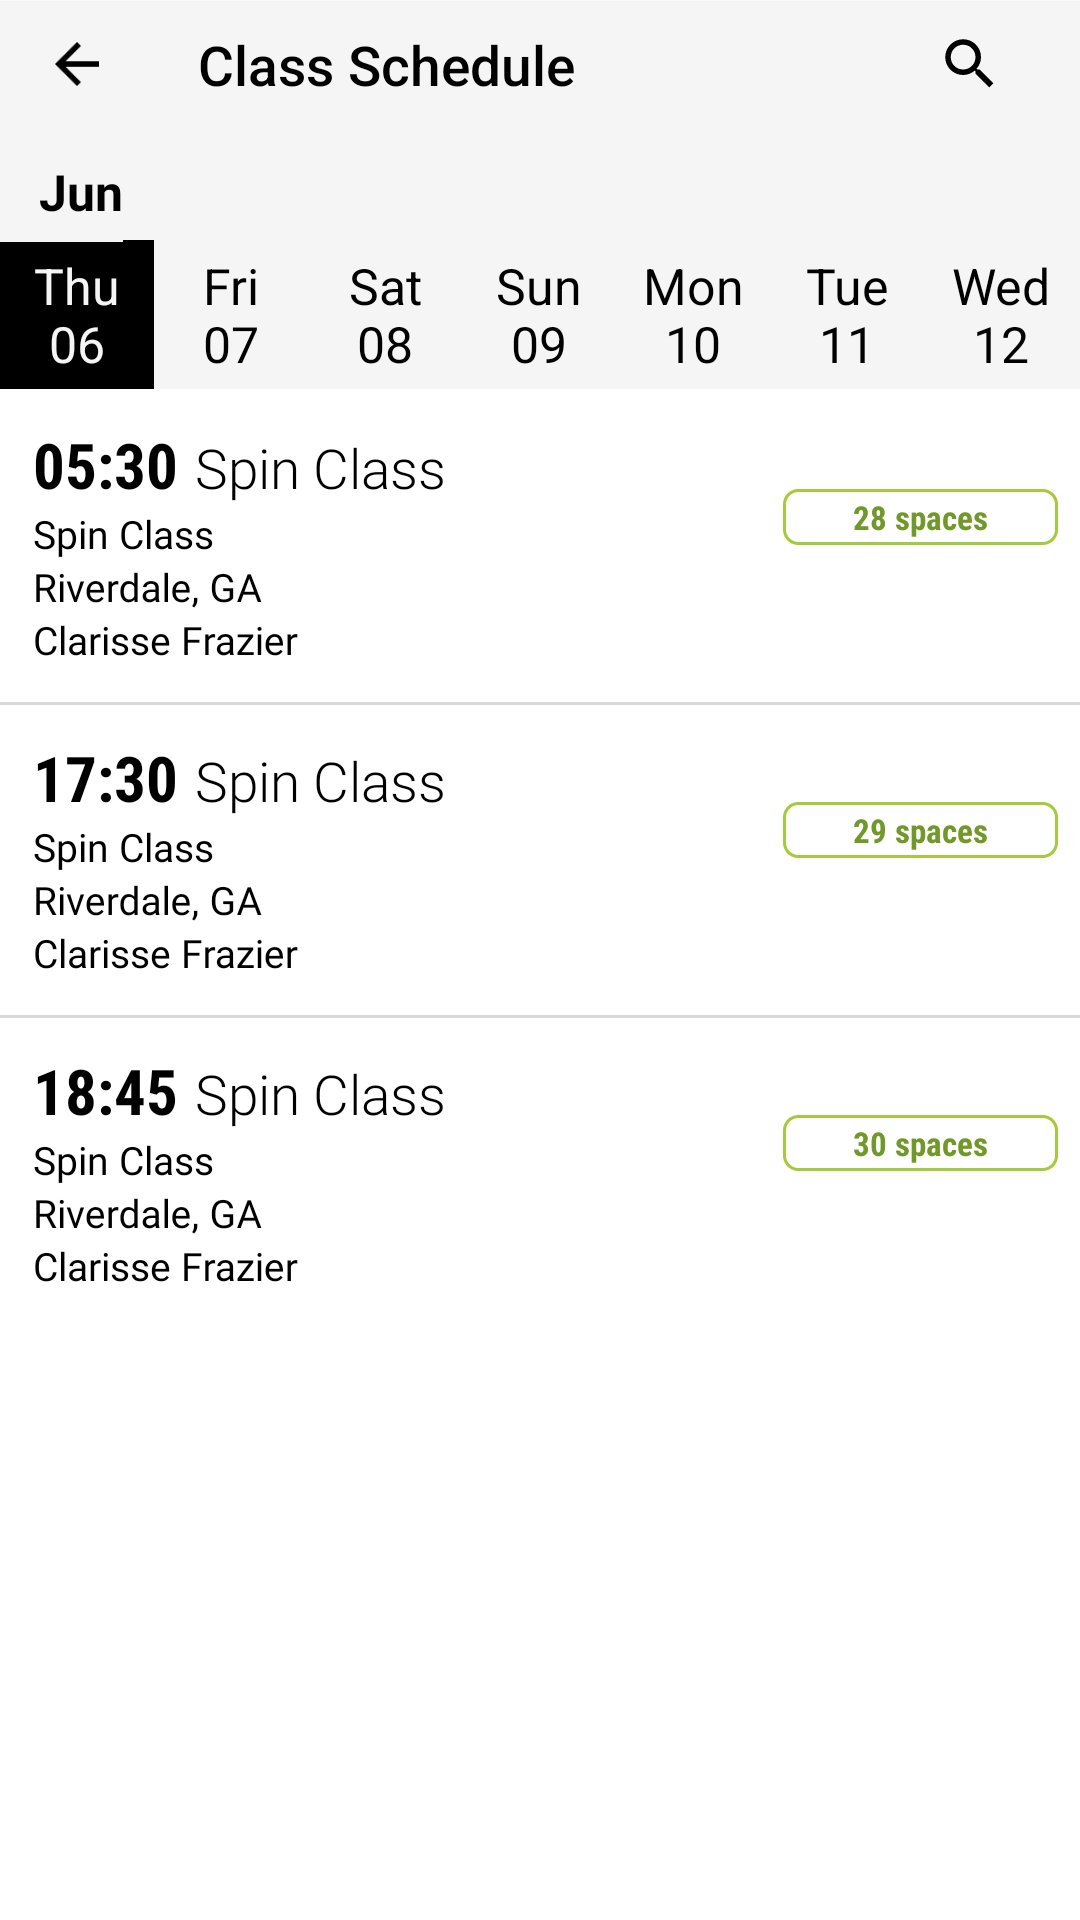Tap the back arrow icon
Screen dimensions: 1080x1920
point(77,66)
